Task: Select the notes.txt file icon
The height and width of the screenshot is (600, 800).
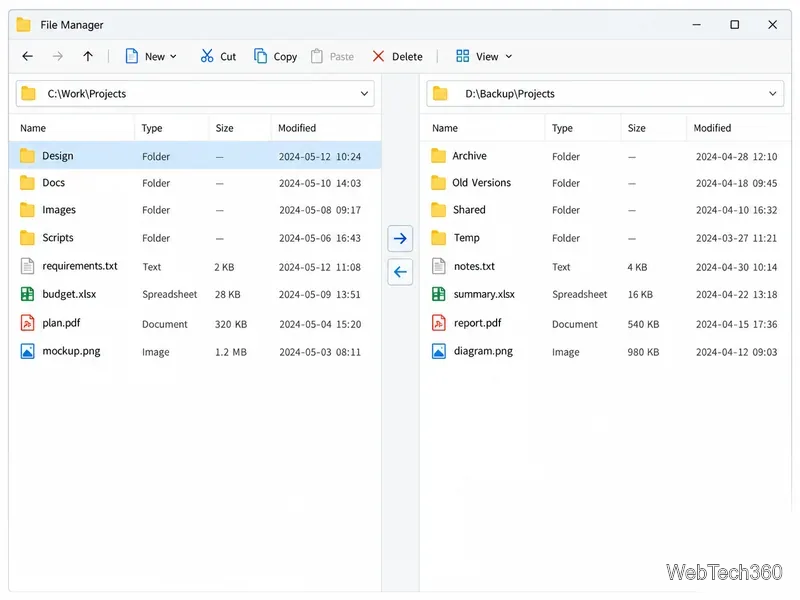Action: (438, 266)
